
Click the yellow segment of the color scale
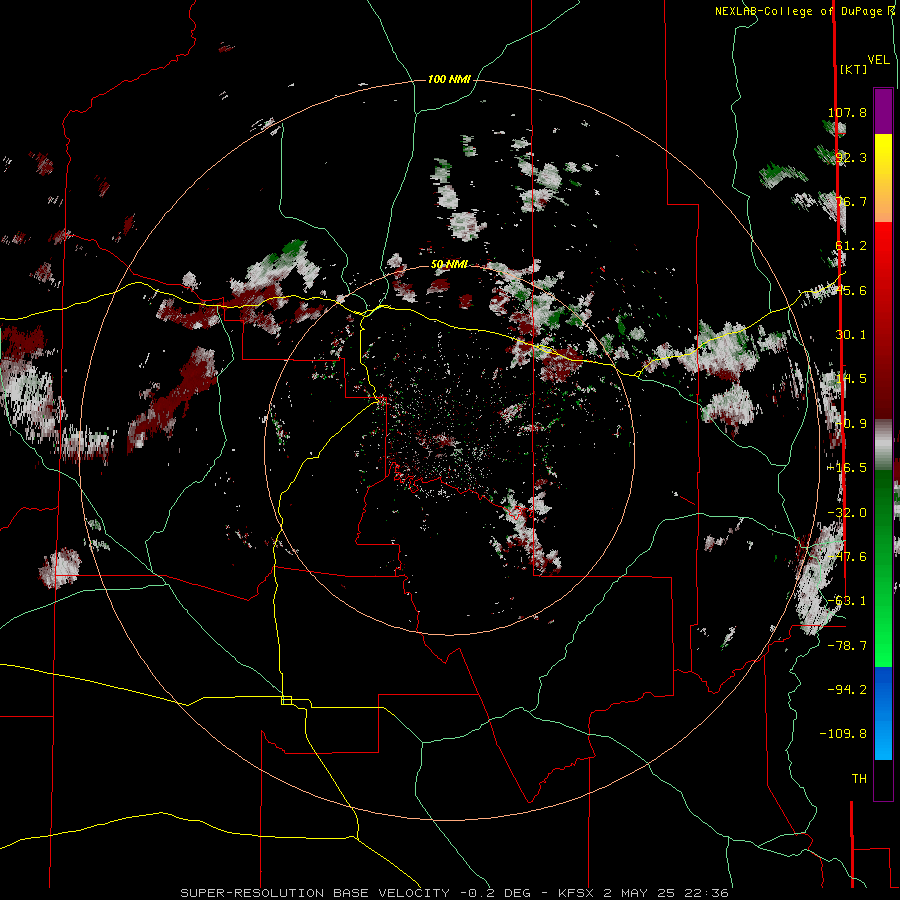pyautogui.click(x=883, y=156)
